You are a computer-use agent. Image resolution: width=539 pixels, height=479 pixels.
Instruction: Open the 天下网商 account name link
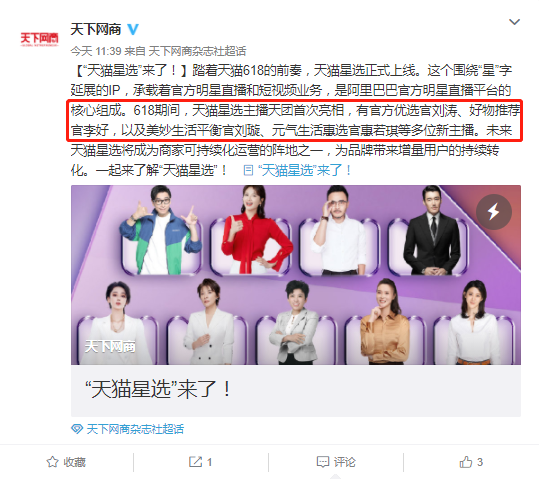tap(96, 29)
